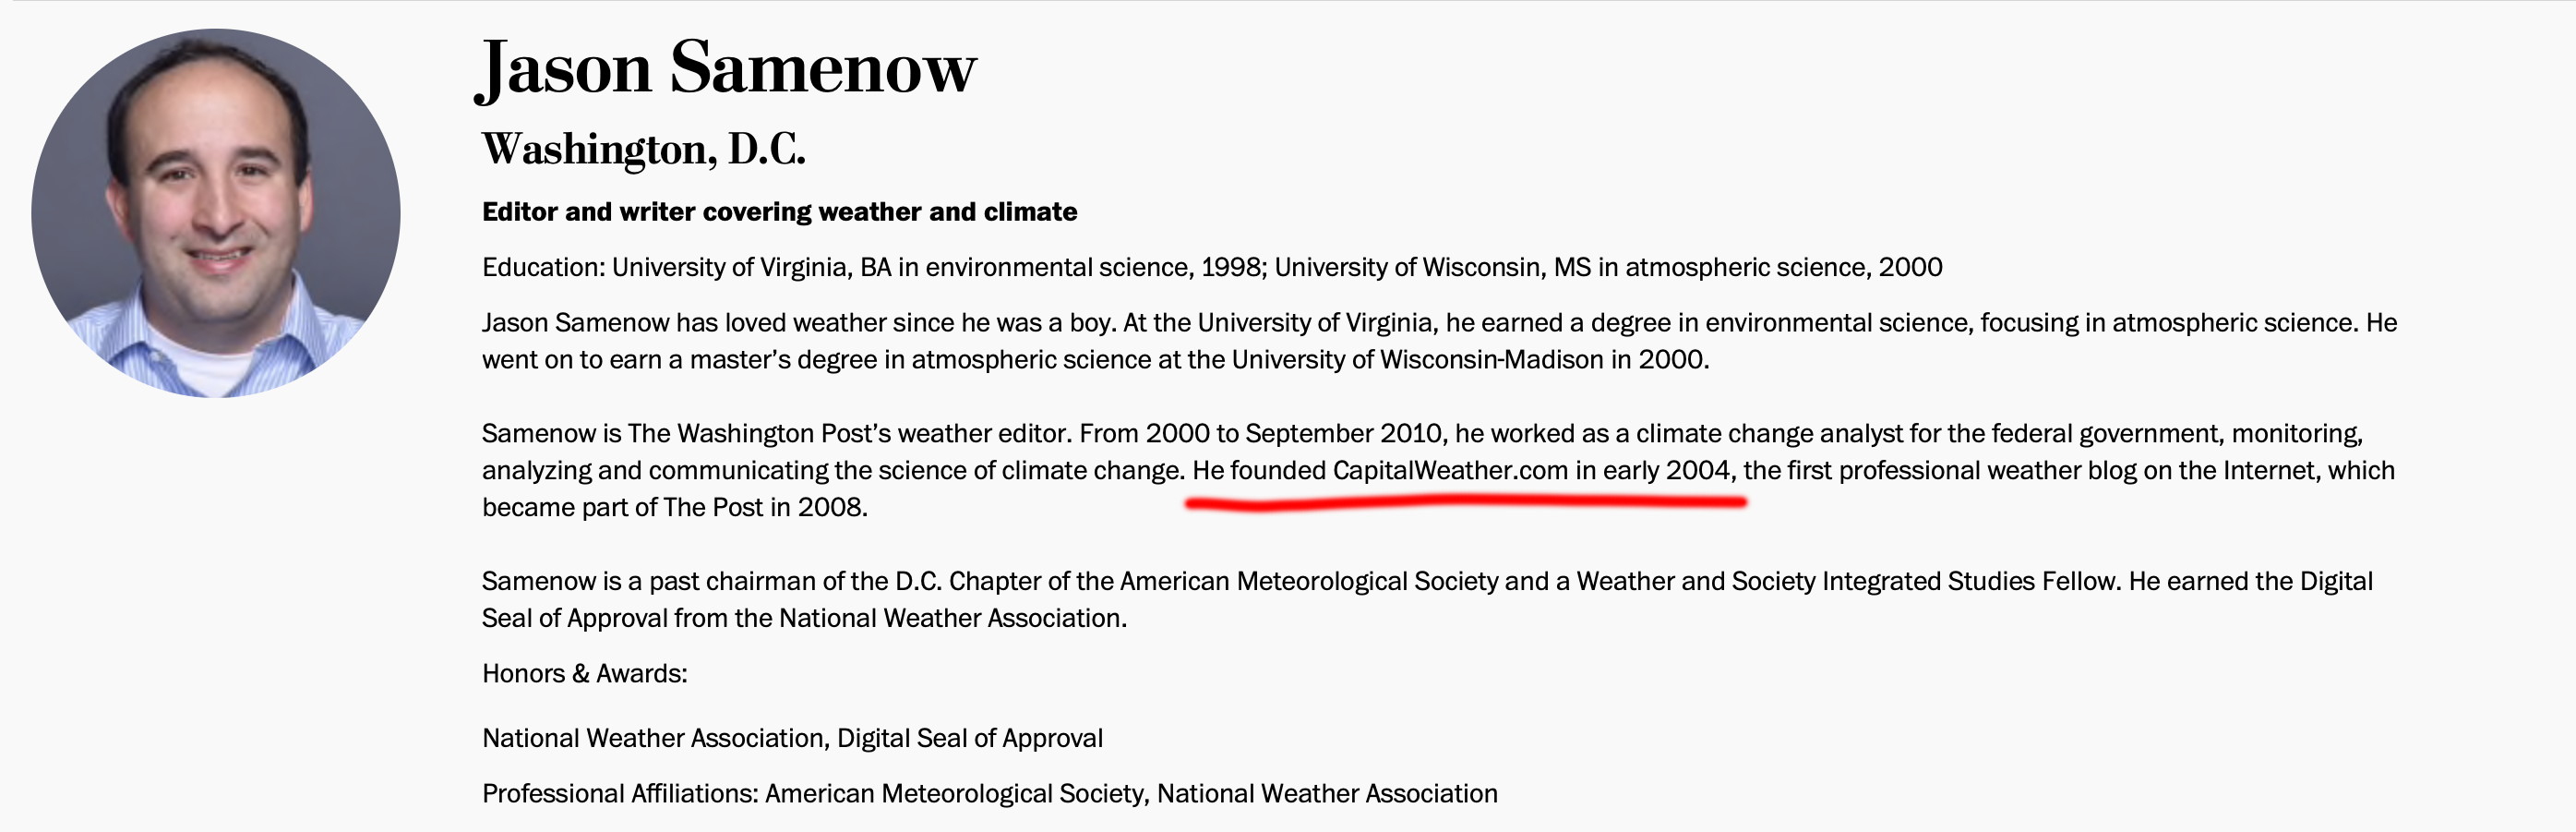Click the Honors & Awards label
Screen dimensions: 2576x832
585,674
